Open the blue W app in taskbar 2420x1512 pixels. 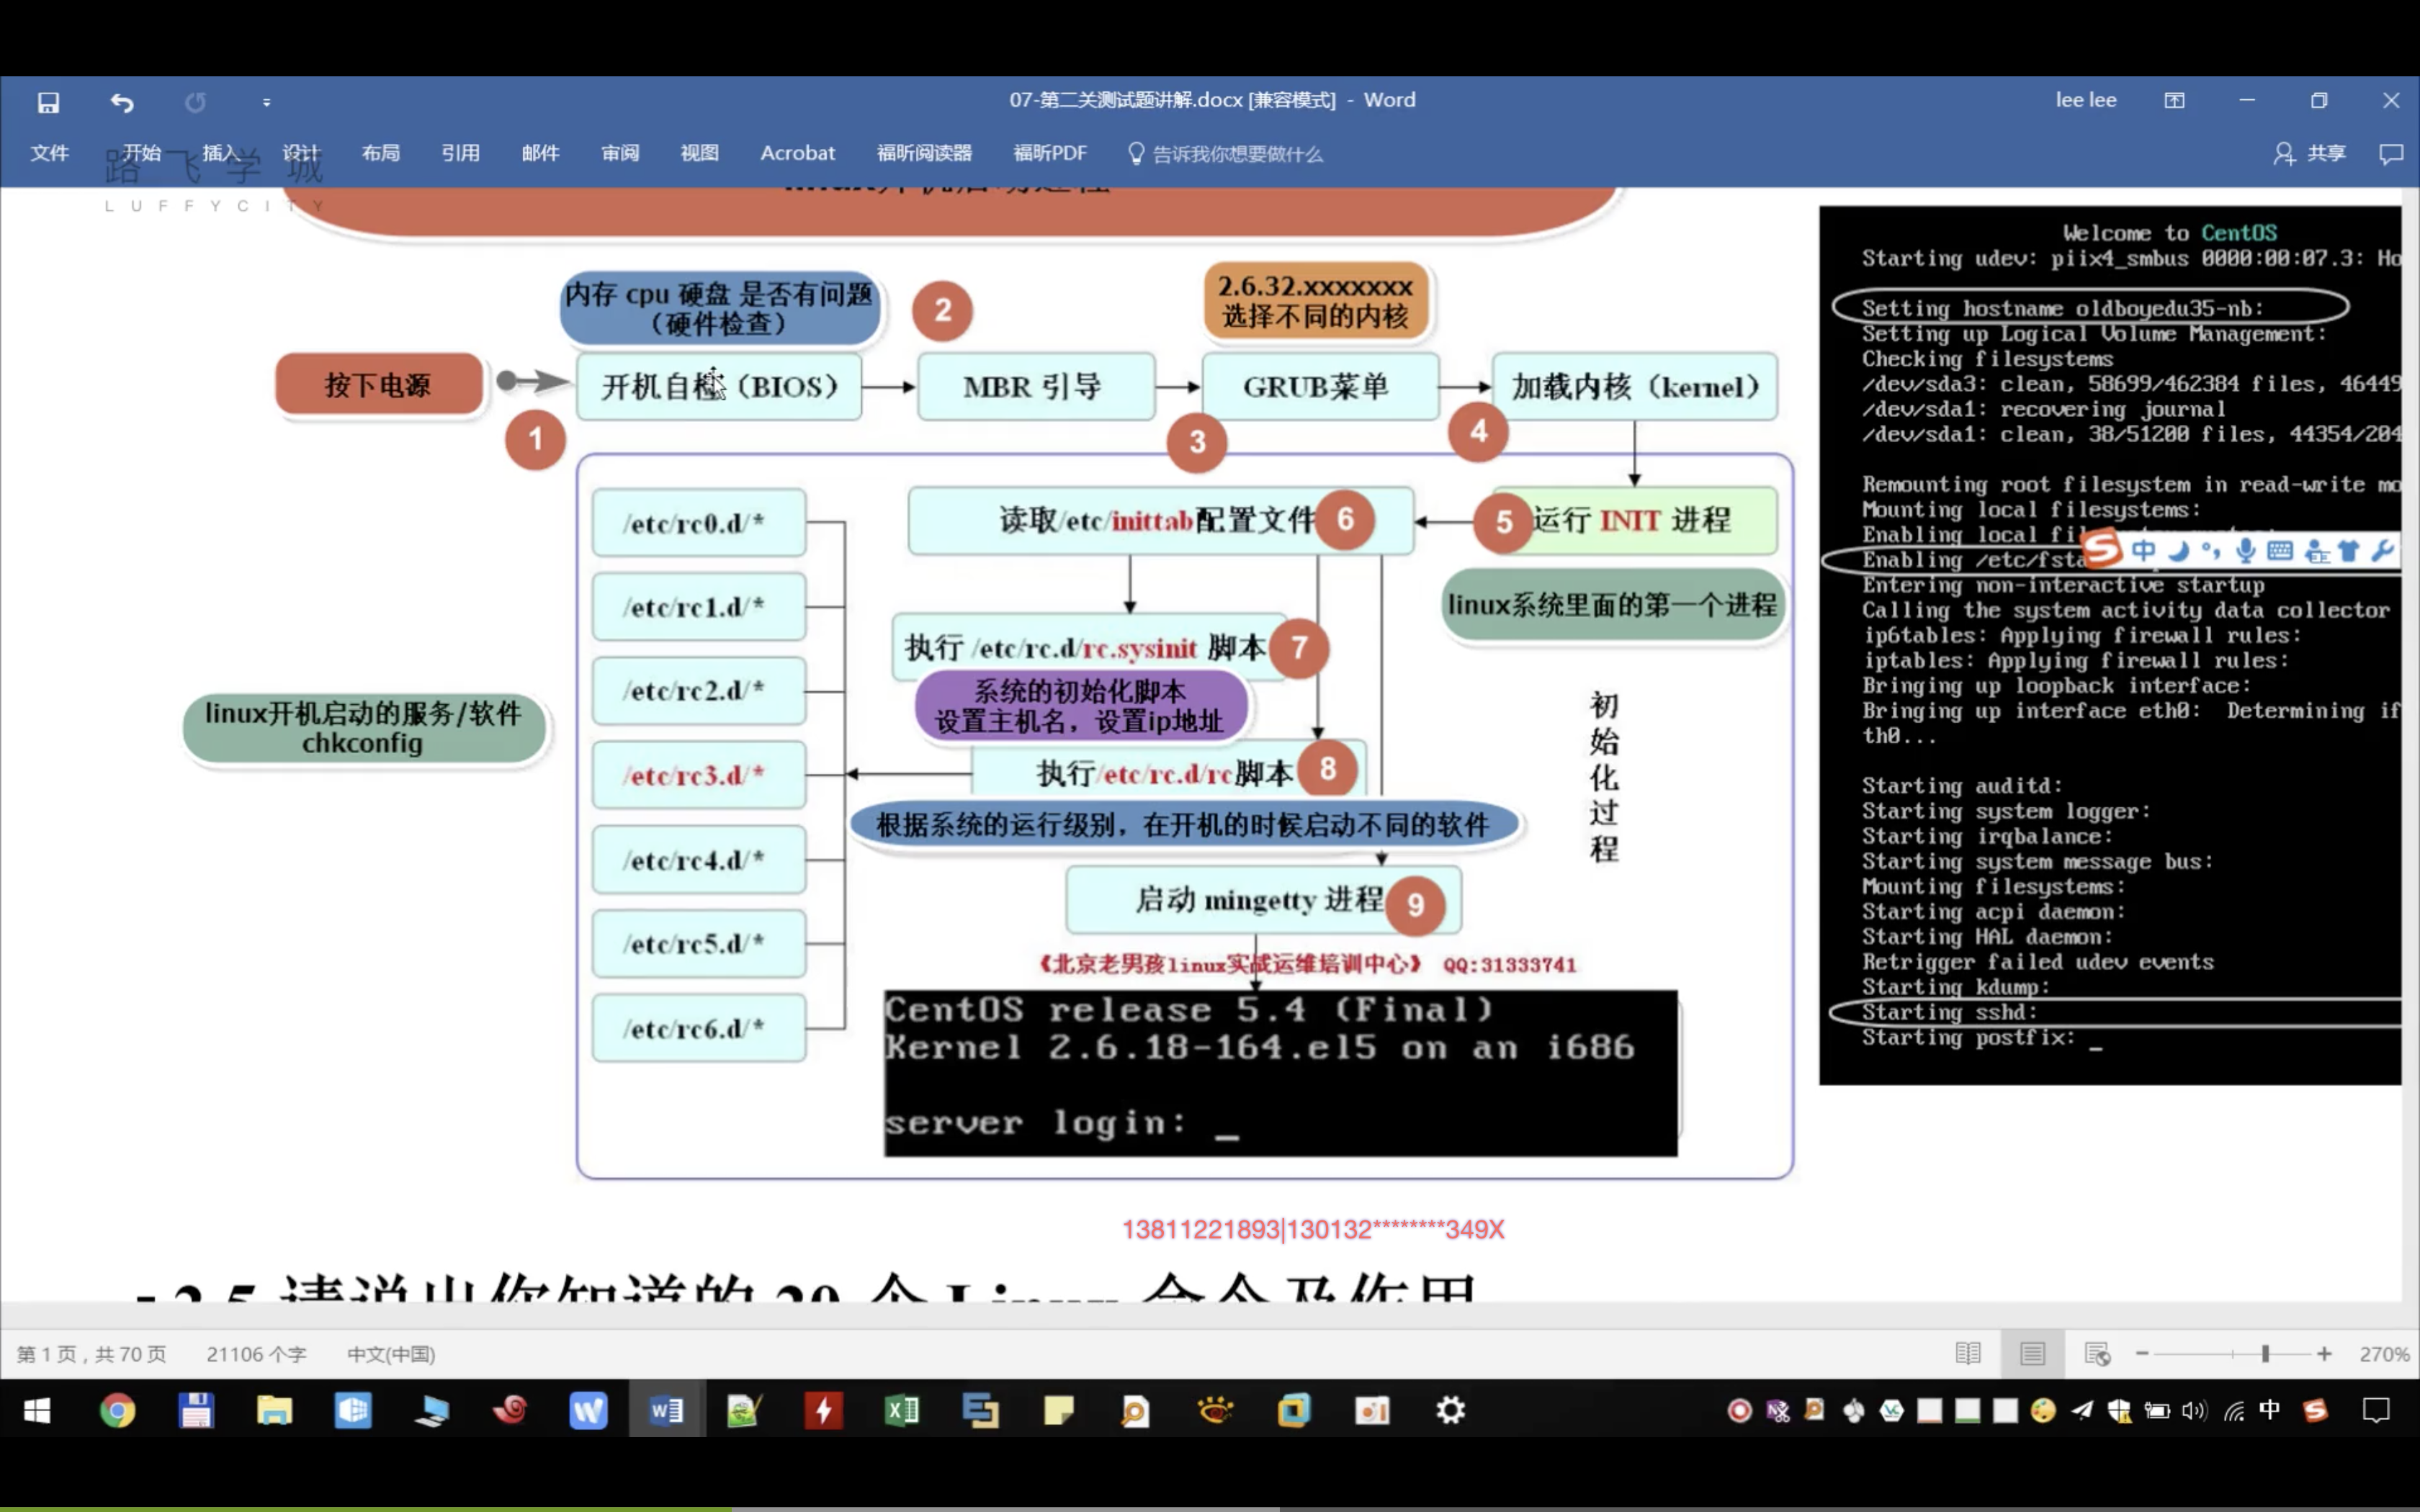tap(588, 1410)
